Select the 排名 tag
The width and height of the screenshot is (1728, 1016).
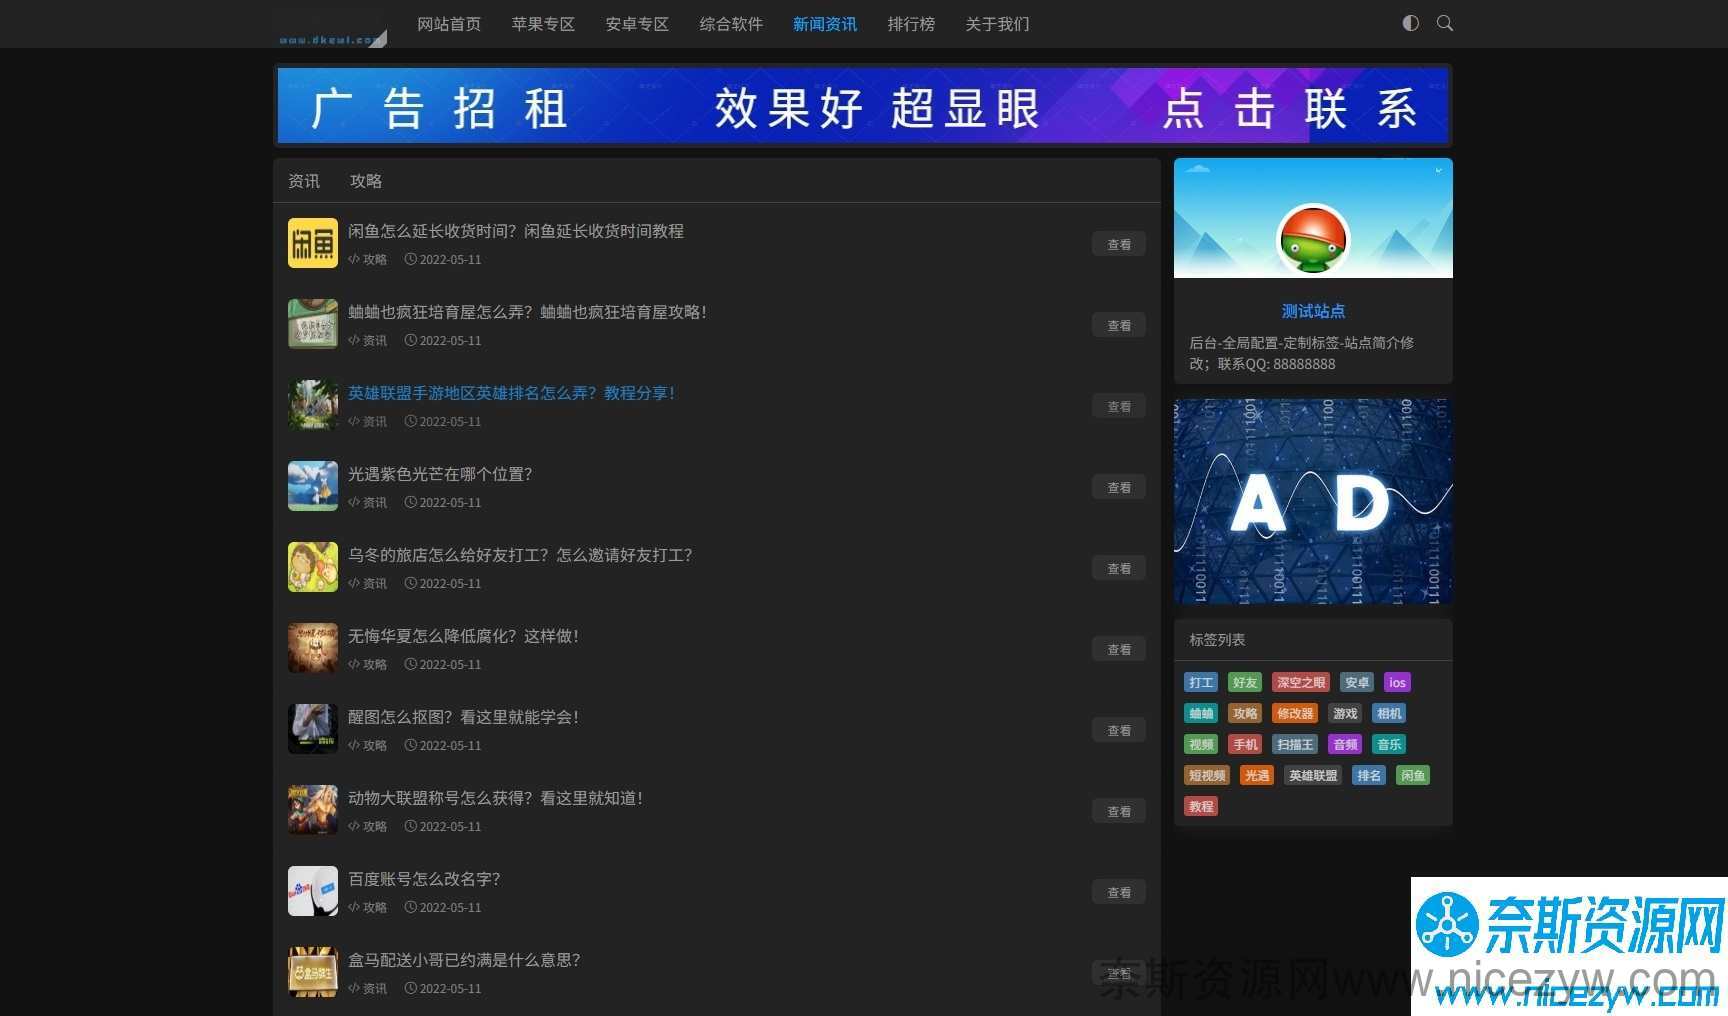[x=1369, y=775]
